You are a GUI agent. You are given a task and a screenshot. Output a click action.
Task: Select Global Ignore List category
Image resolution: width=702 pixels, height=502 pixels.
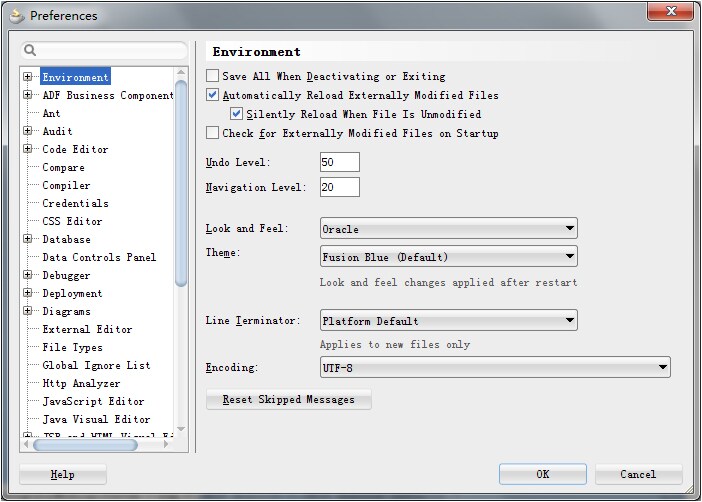(96, 366)
